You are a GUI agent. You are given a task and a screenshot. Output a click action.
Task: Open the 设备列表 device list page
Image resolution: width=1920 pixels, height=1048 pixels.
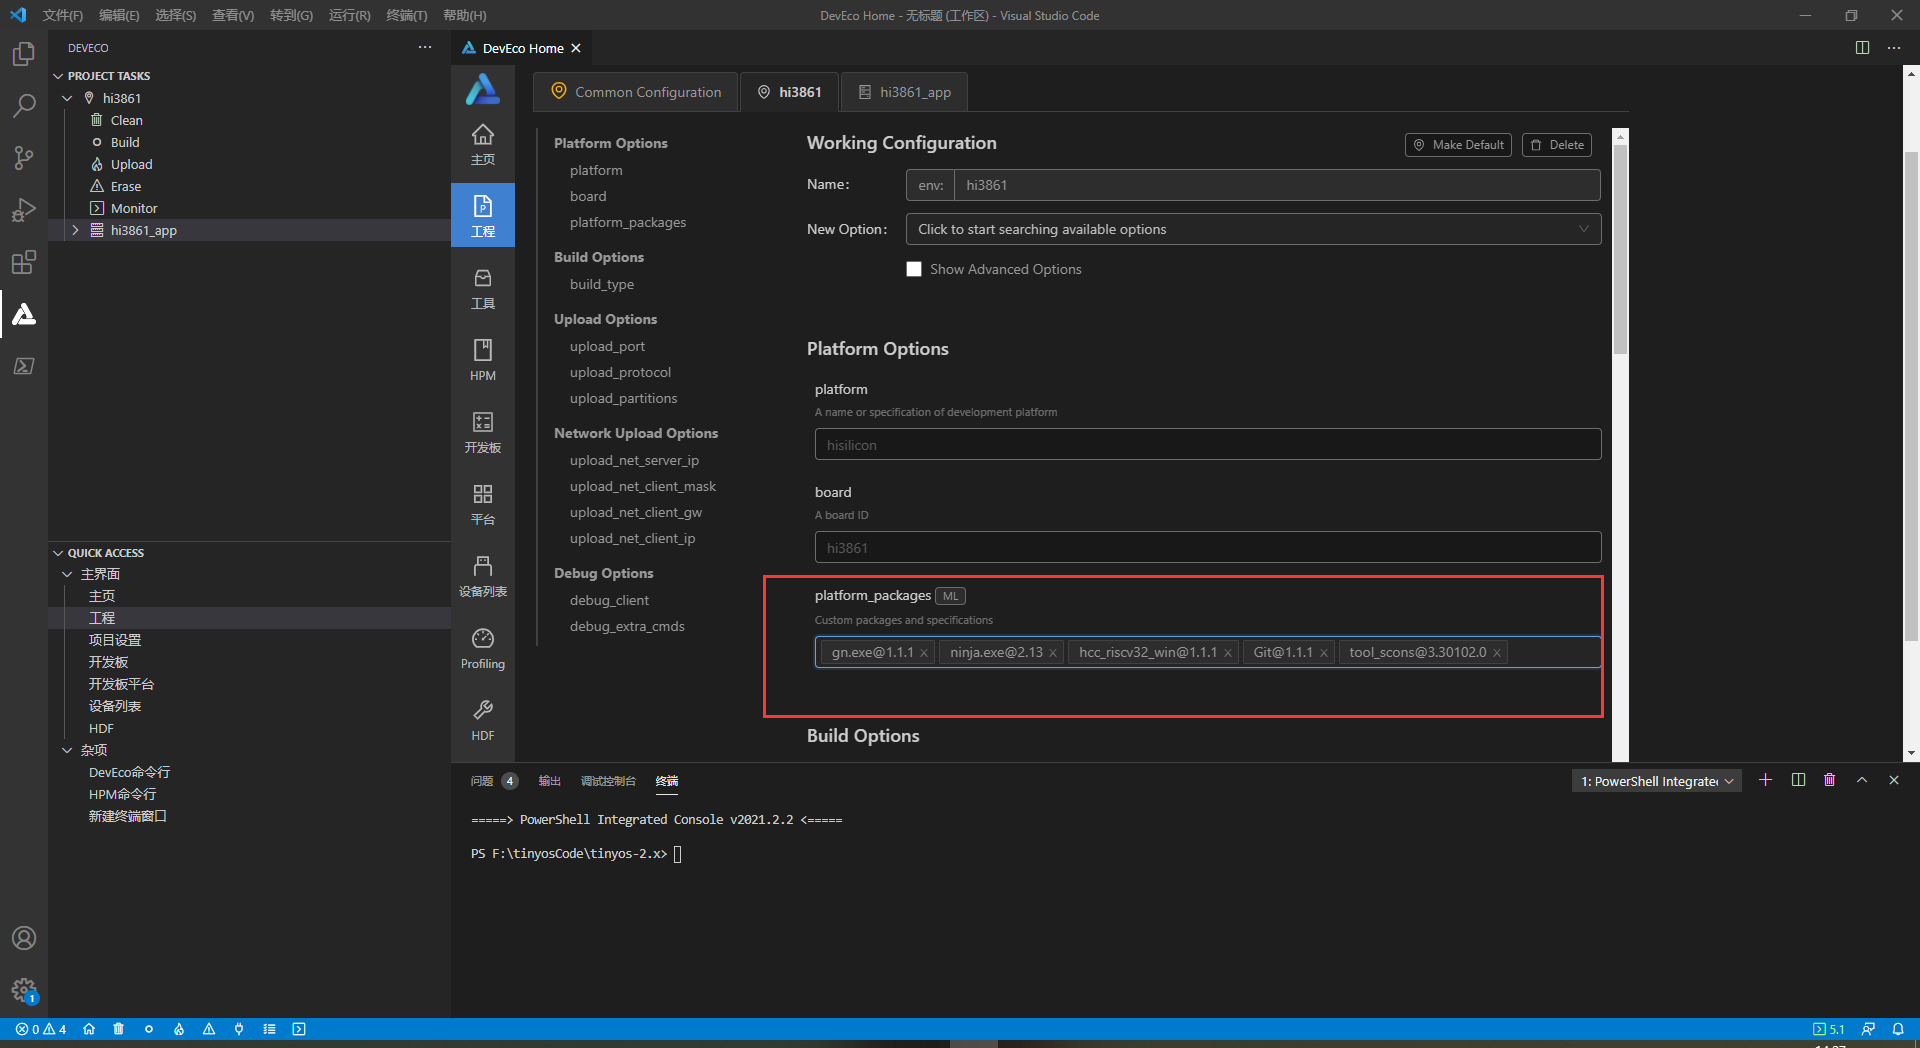(483, 576)
